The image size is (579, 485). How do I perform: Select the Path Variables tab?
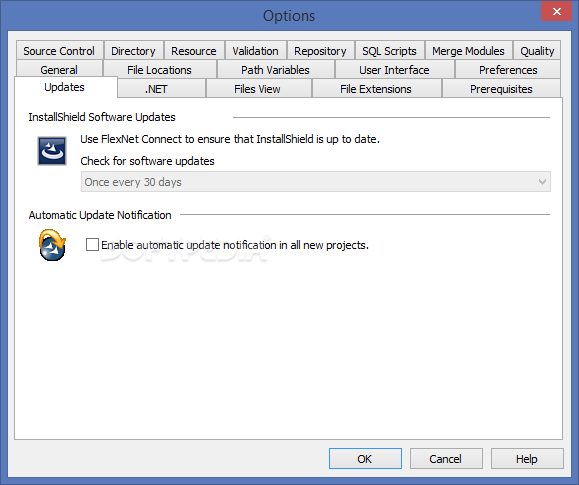[275, 69]
